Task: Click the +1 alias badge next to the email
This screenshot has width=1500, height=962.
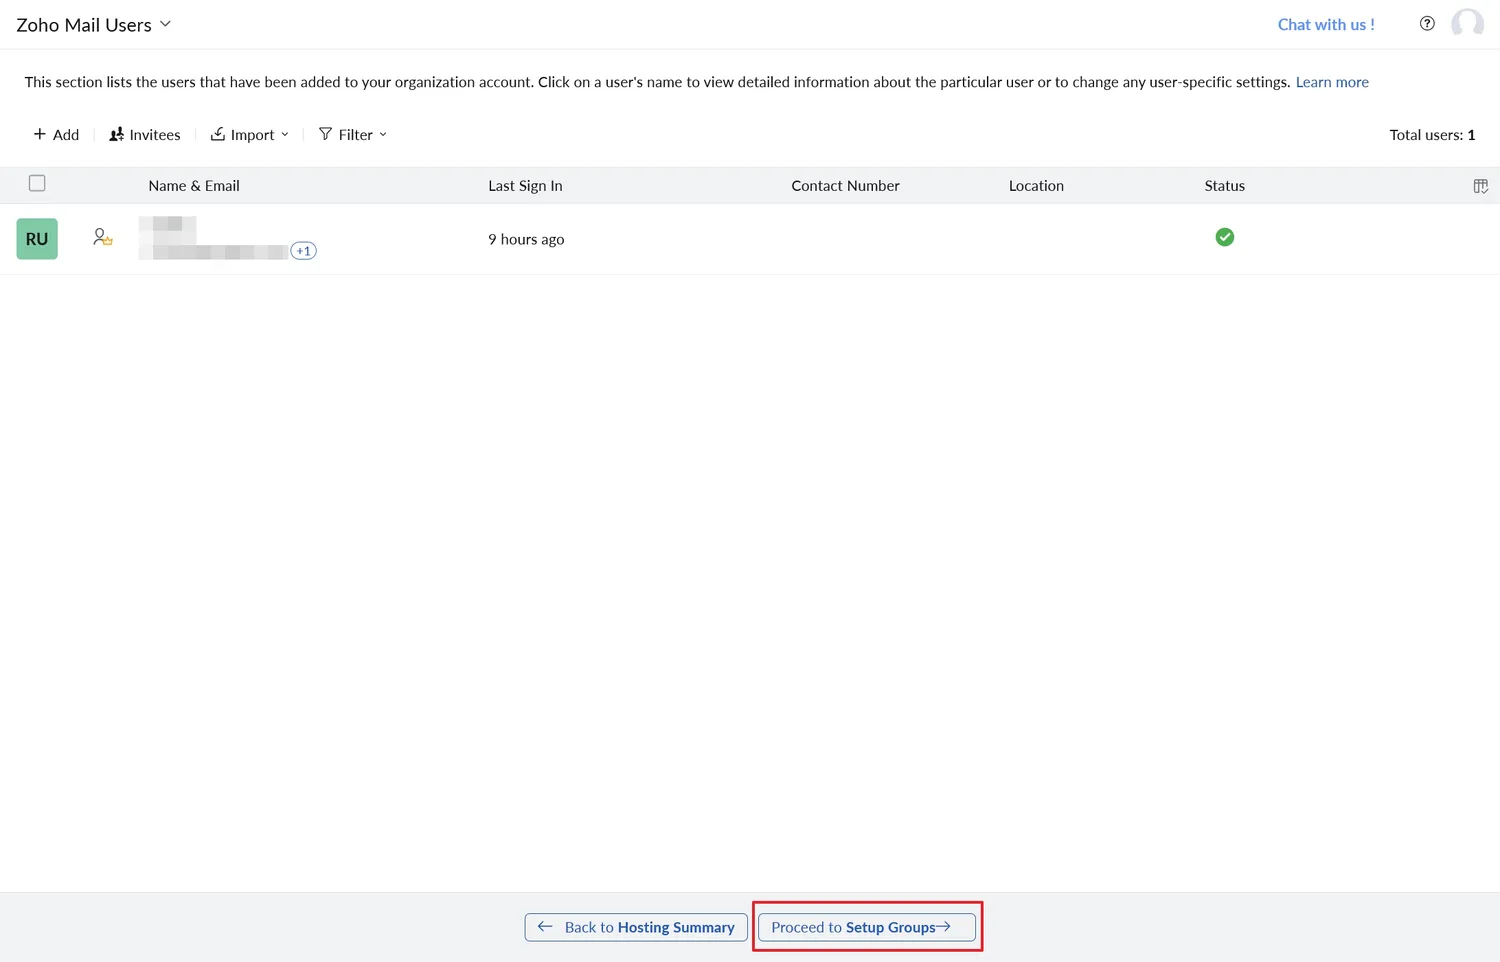Action: tap(303, 250)
